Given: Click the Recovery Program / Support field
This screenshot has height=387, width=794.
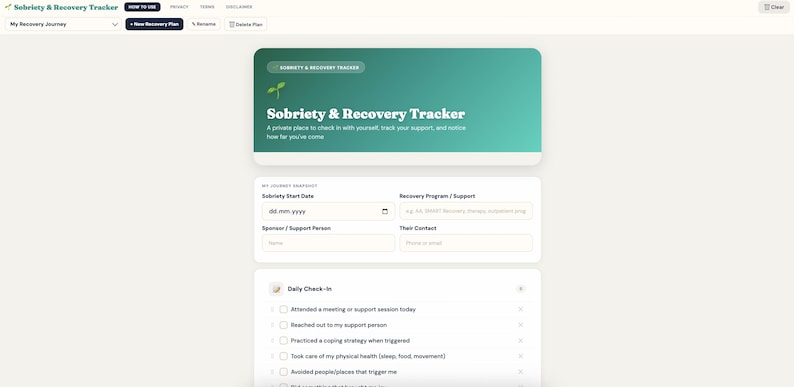Looking at the screenshot, I should coord(466,211).
